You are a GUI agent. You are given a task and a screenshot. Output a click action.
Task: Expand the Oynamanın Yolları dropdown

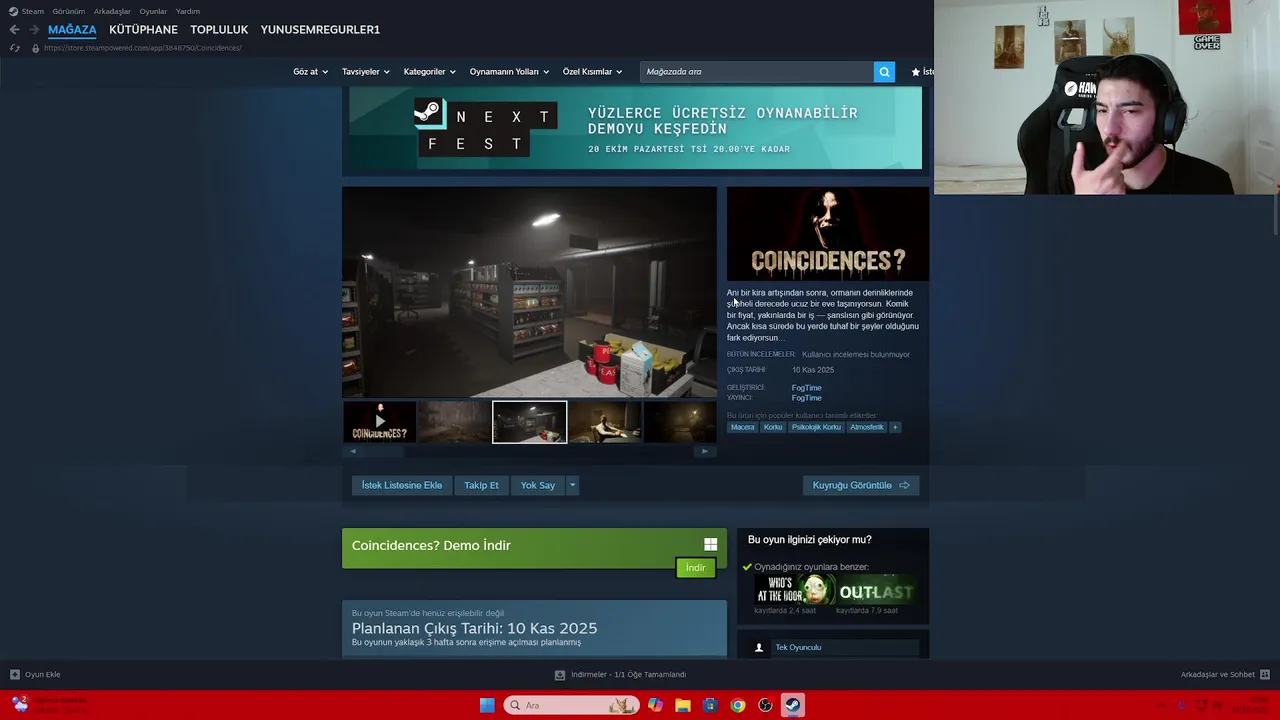pos(509,72)
